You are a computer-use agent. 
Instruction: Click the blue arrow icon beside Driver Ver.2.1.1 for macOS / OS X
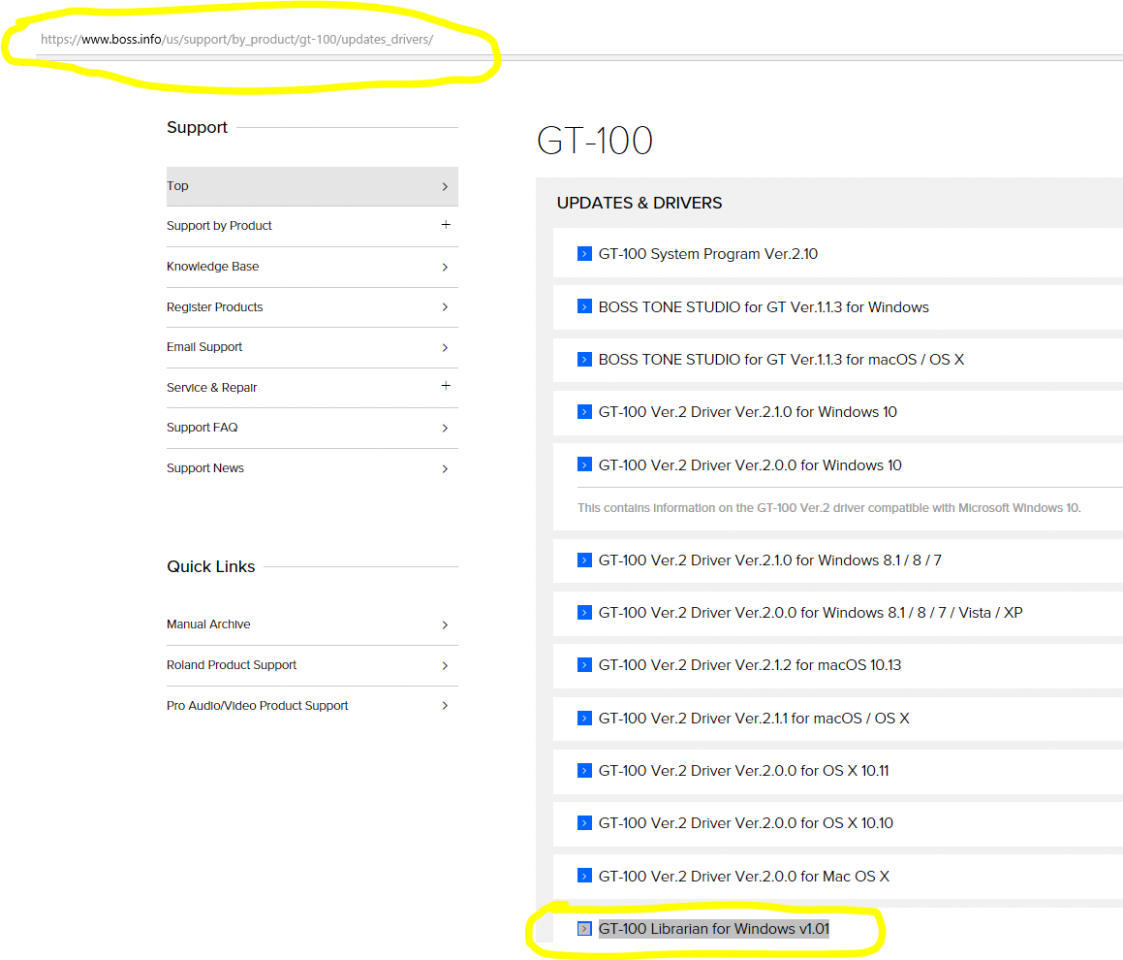tap(584, 718)
